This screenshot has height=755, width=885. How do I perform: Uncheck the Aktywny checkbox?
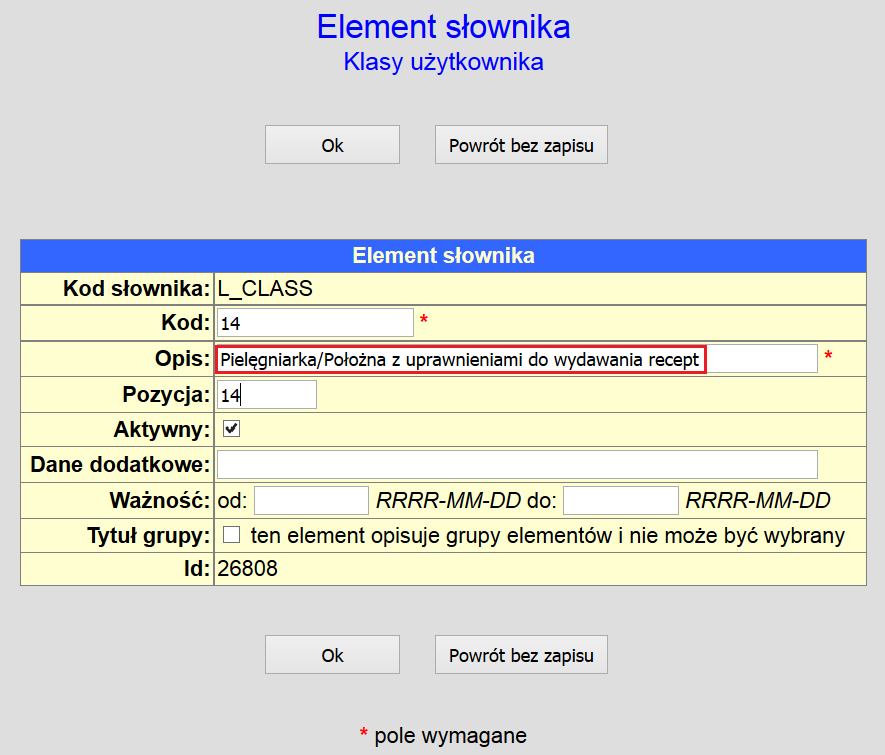tap(231, 429)
